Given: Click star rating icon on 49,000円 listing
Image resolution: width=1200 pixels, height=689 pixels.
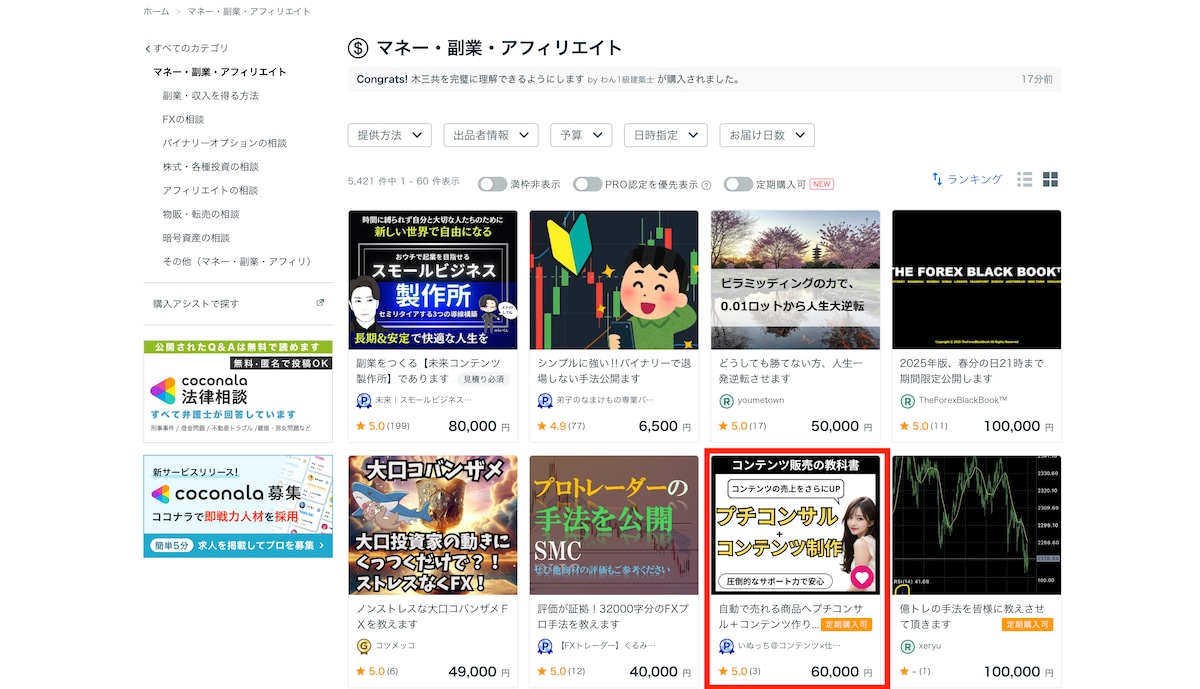Looking at the screenshot, I should 362,671.
